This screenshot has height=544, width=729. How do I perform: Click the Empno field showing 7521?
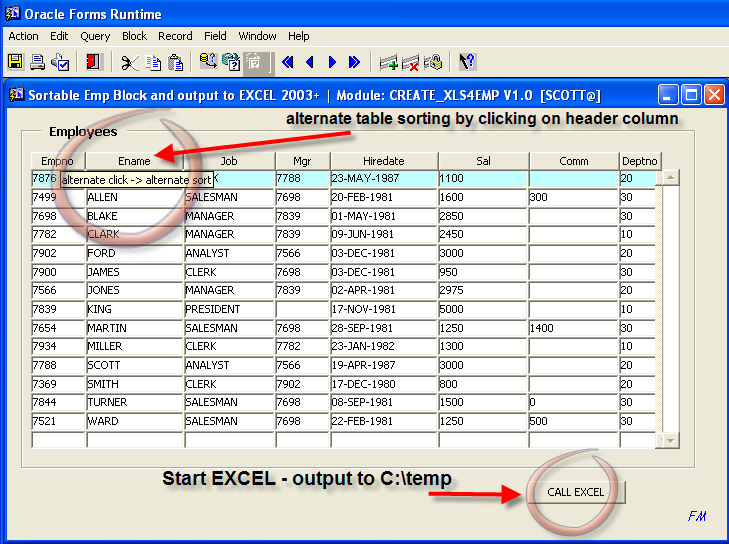point(58,421)
